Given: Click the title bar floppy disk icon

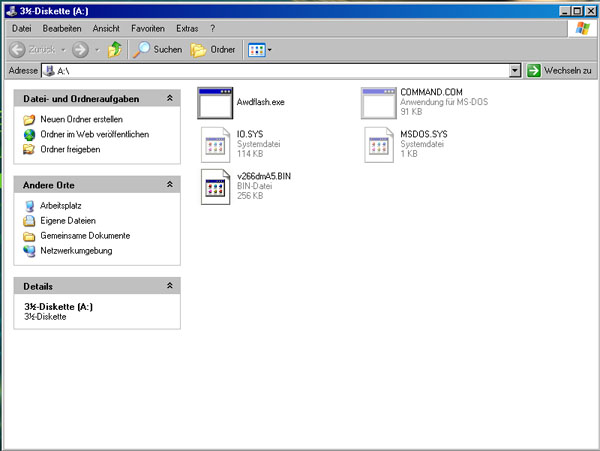Looking at the screenshot, I should pyautogui.click(x=12, y=11).
